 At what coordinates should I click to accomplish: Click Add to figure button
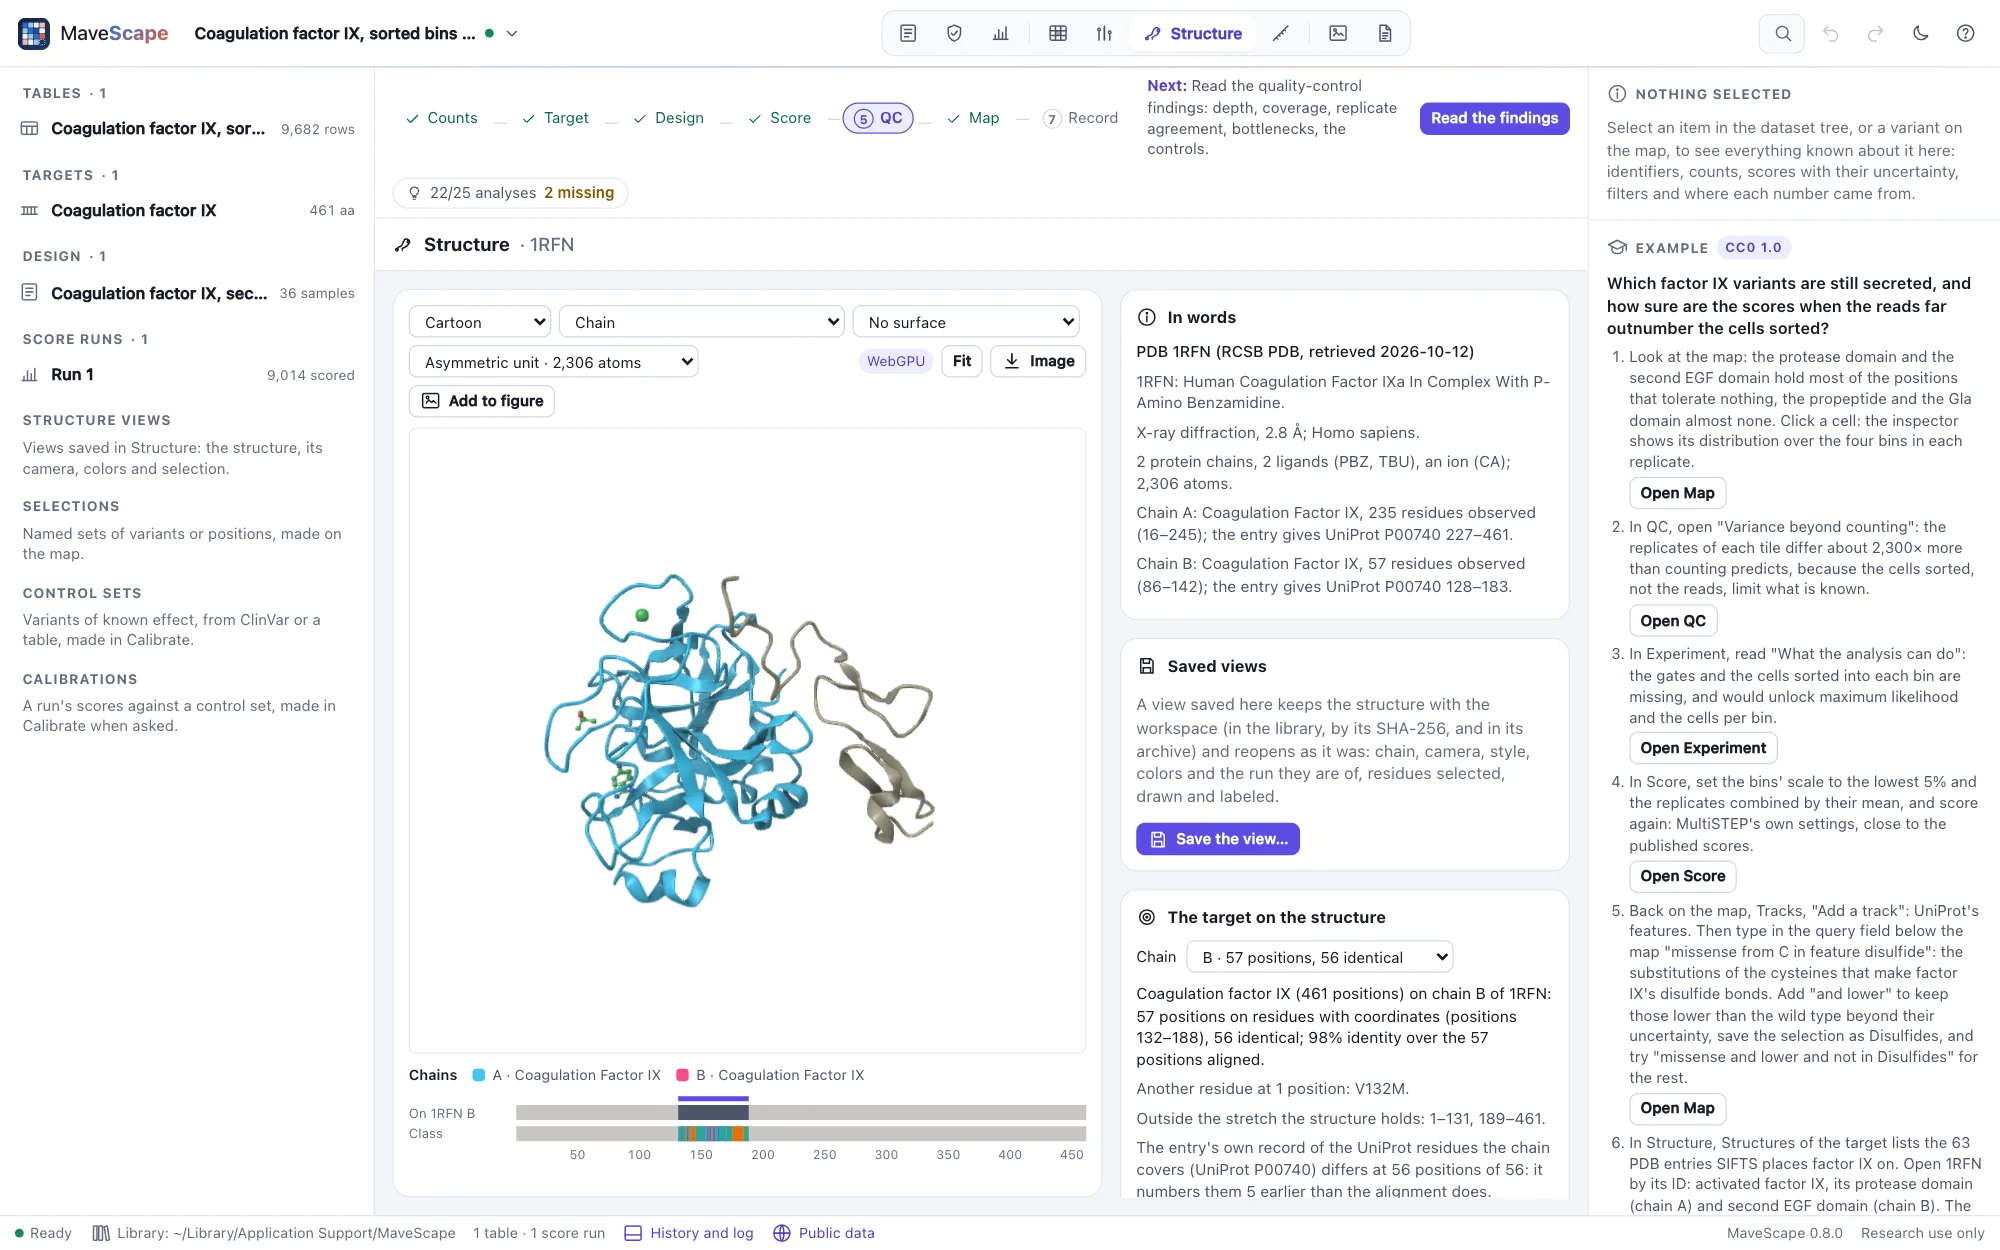tap(482, 401)
